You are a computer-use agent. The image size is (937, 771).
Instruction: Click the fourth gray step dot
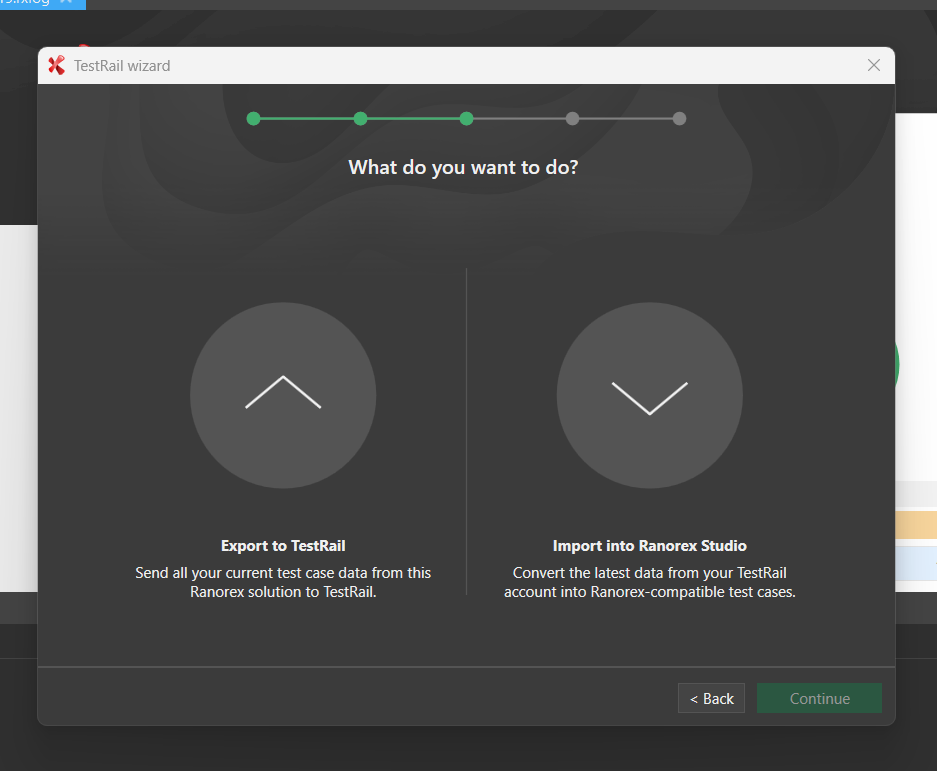(x=572, y=118)
